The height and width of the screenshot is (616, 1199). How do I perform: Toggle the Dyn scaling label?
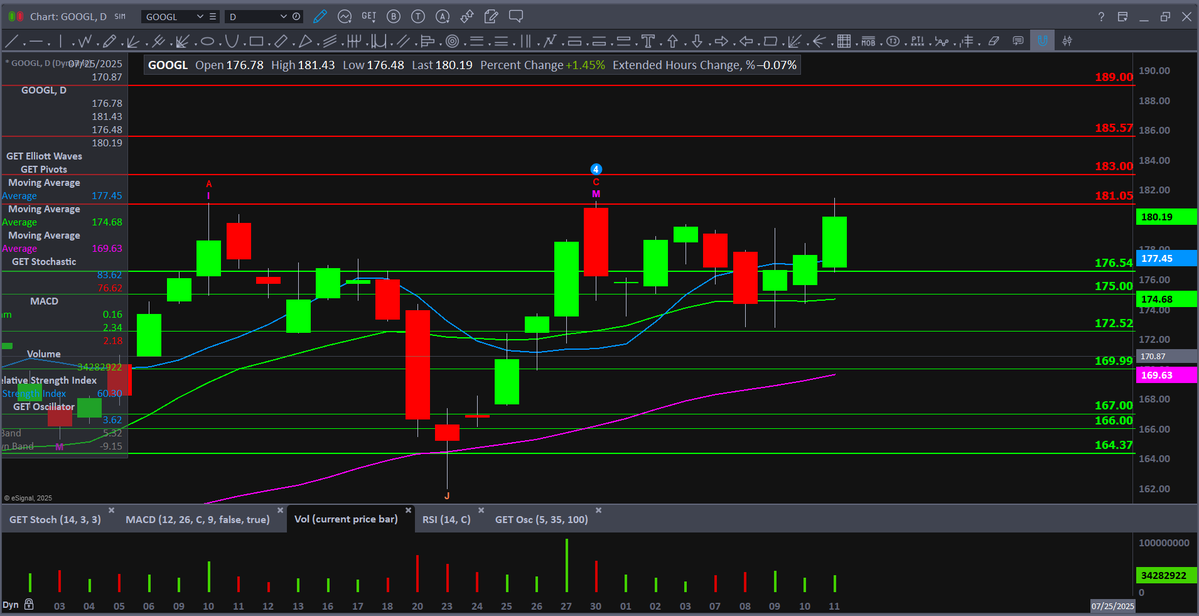(11, 605)
